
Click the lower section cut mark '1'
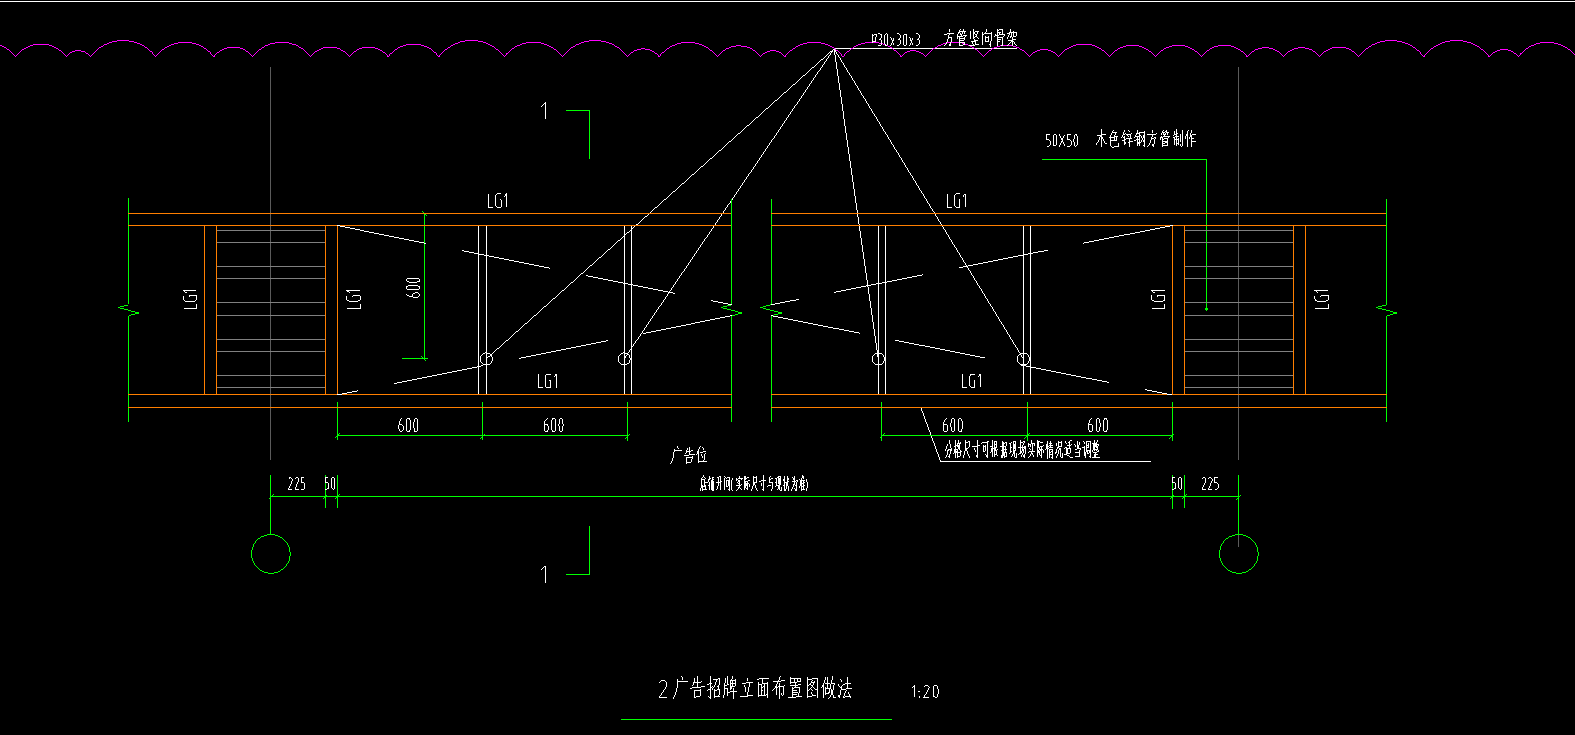[x=545, y=575]
